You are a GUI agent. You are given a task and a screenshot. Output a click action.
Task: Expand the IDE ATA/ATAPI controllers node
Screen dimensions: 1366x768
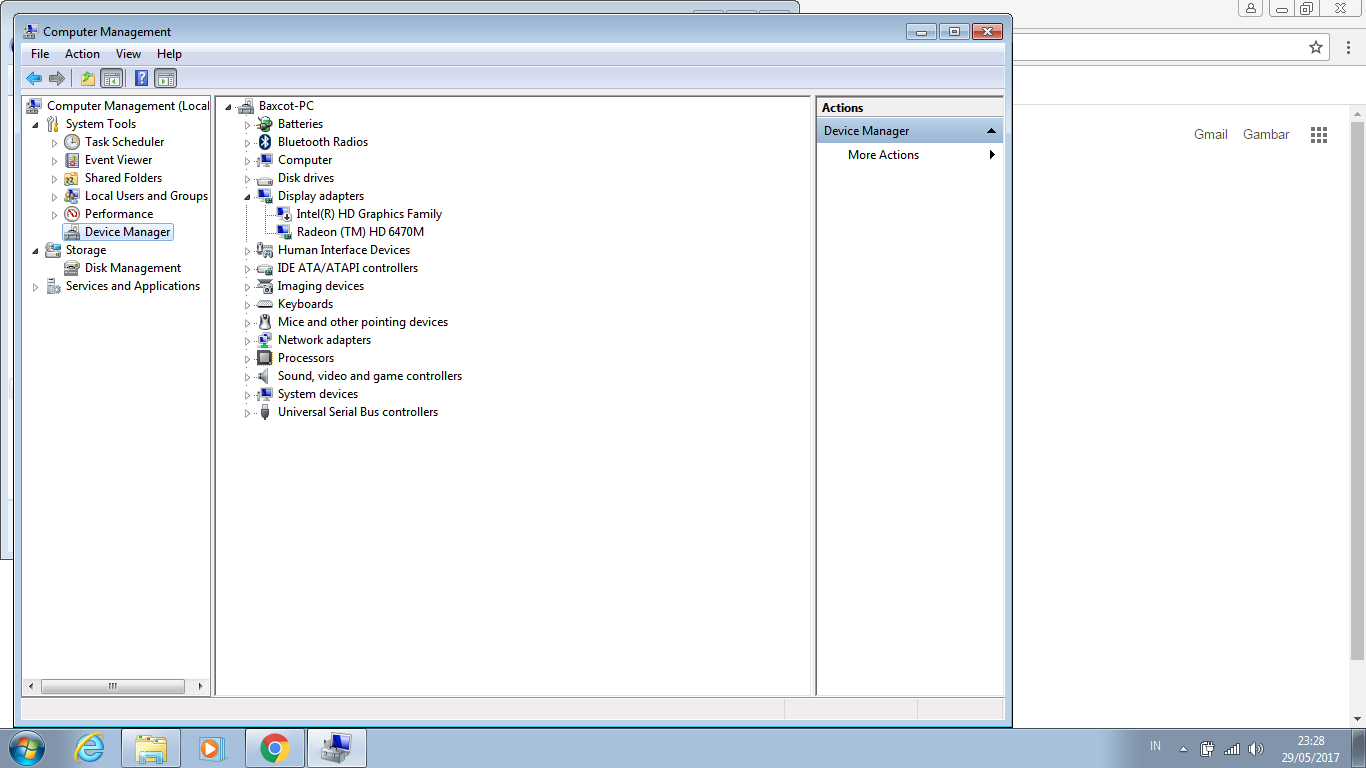pyautogui.click(x=248, y=268)
